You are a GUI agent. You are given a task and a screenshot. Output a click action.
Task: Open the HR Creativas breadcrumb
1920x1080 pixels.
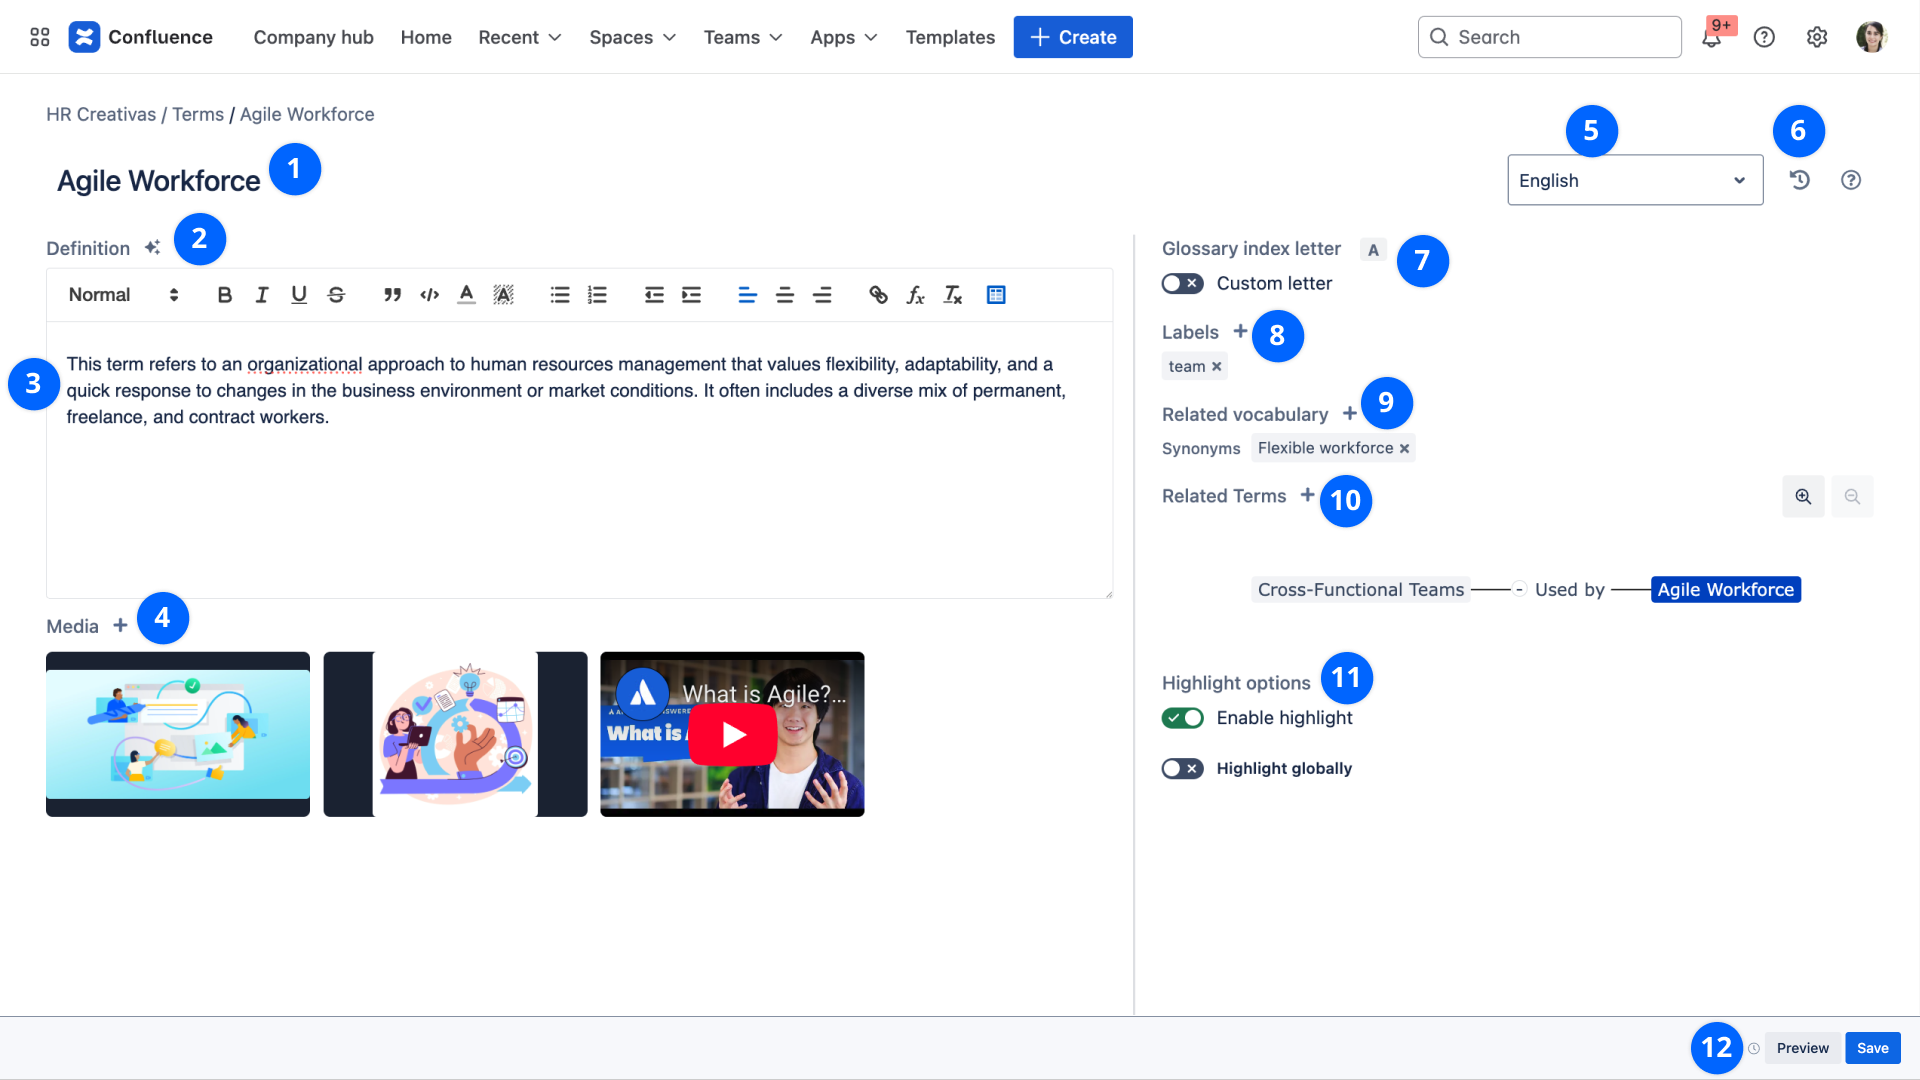pos(101,114)
